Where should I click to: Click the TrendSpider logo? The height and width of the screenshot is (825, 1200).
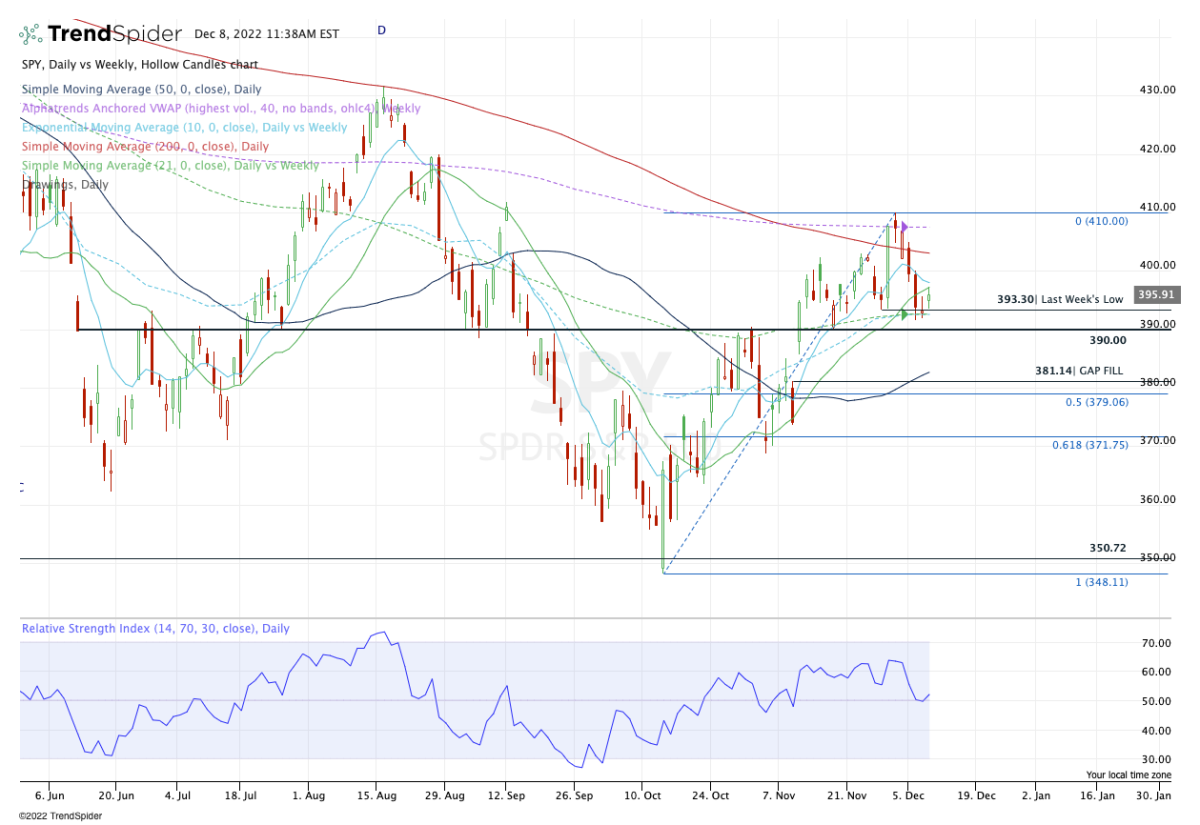coord(100,34)
